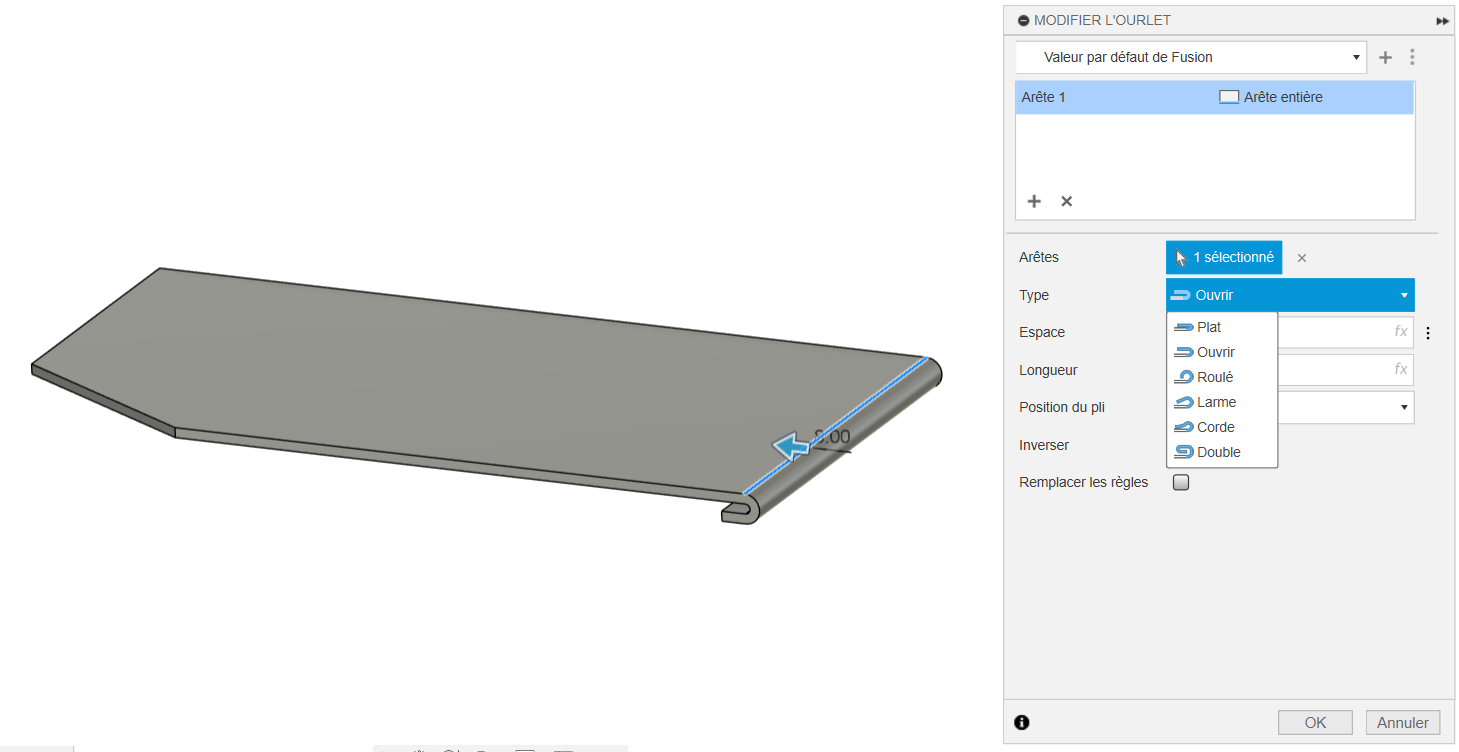The width and height of the screenshot is (1459, 752).
Task: Confirm the hem with the OK button
Action: [1315, 722]
